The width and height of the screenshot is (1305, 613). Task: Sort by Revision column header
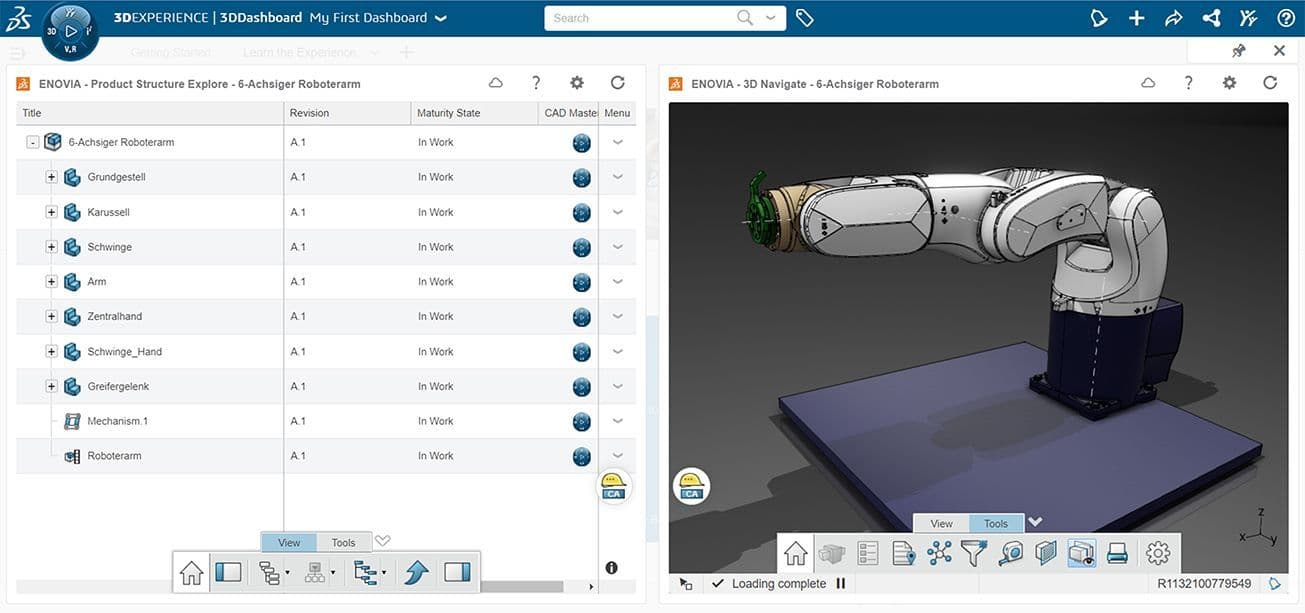click(x=348, y=113)
